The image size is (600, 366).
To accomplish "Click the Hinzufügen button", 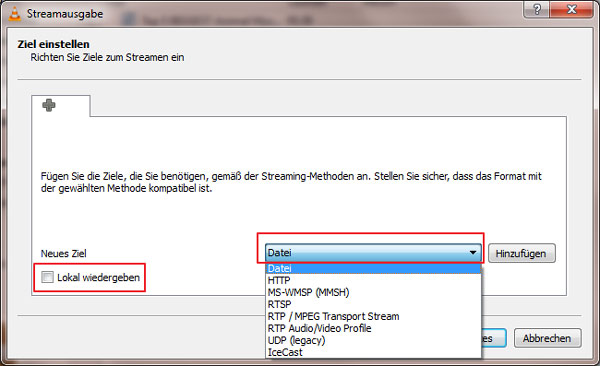I will click(x=522, y=253).
